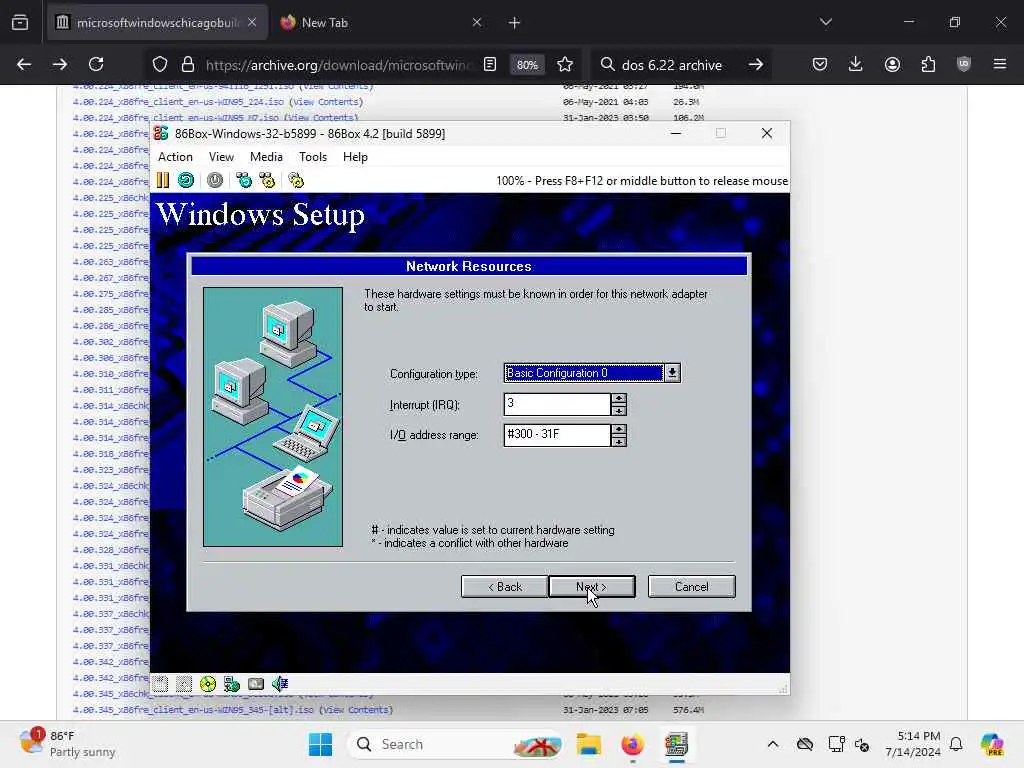Cancel the Windows Setup dialog
The width and height of the screenshot is (1024, 768).
[692, 586]
